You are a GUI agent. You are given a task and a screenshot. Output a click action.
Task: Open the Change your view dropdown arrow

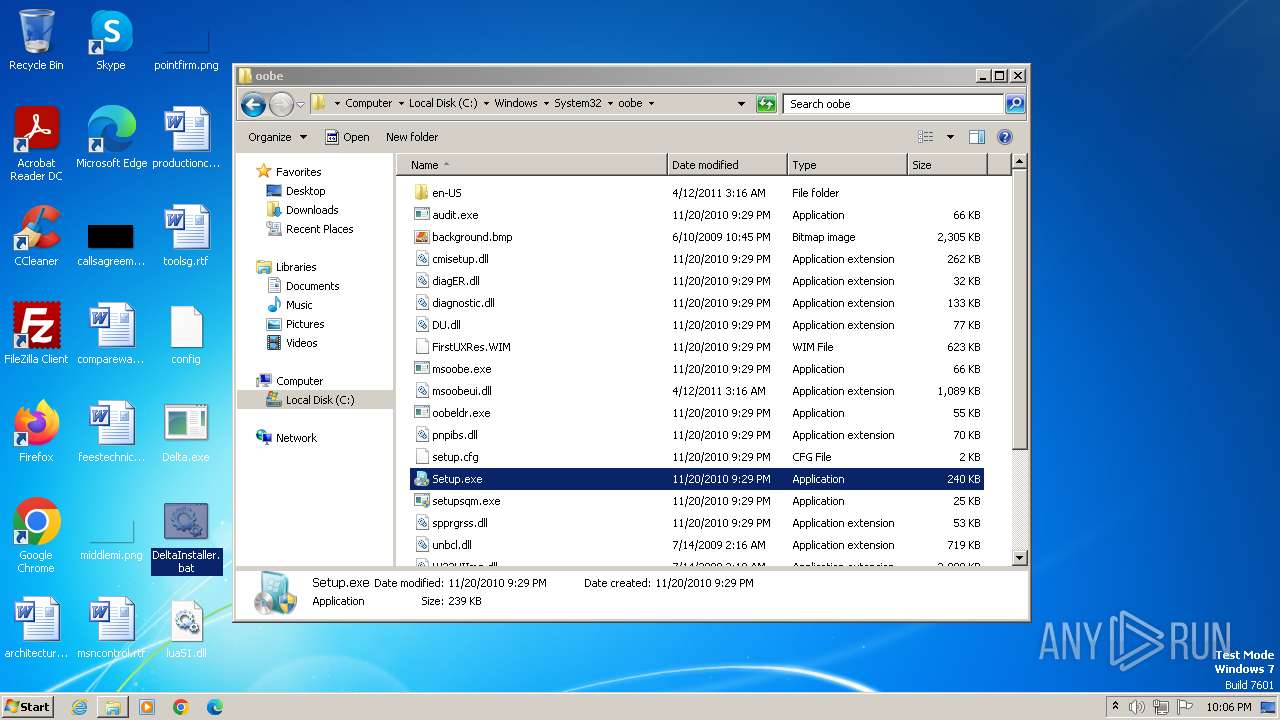click(950, 137)
